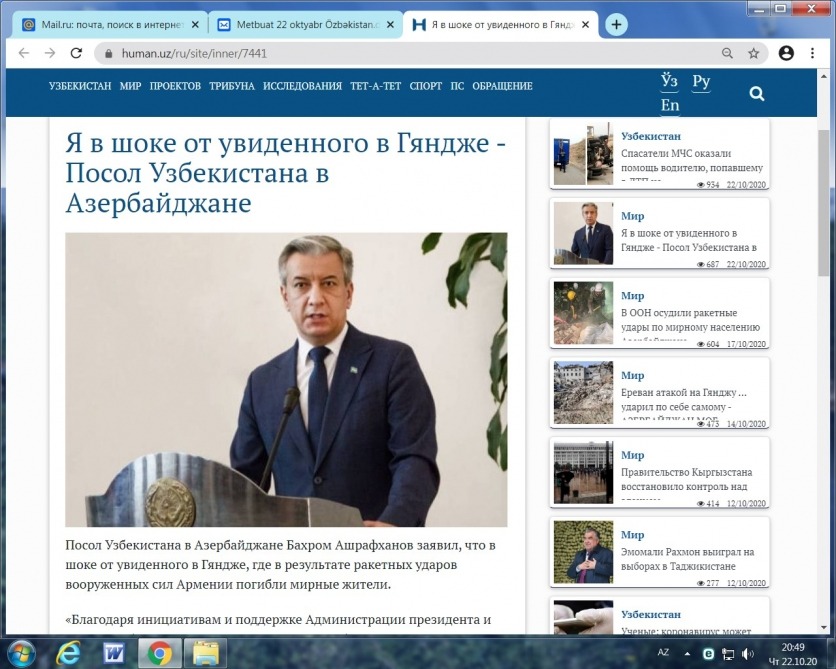Click the address bar showing human.uz URL
Screen dimensions: 836x669
point(400,53)
